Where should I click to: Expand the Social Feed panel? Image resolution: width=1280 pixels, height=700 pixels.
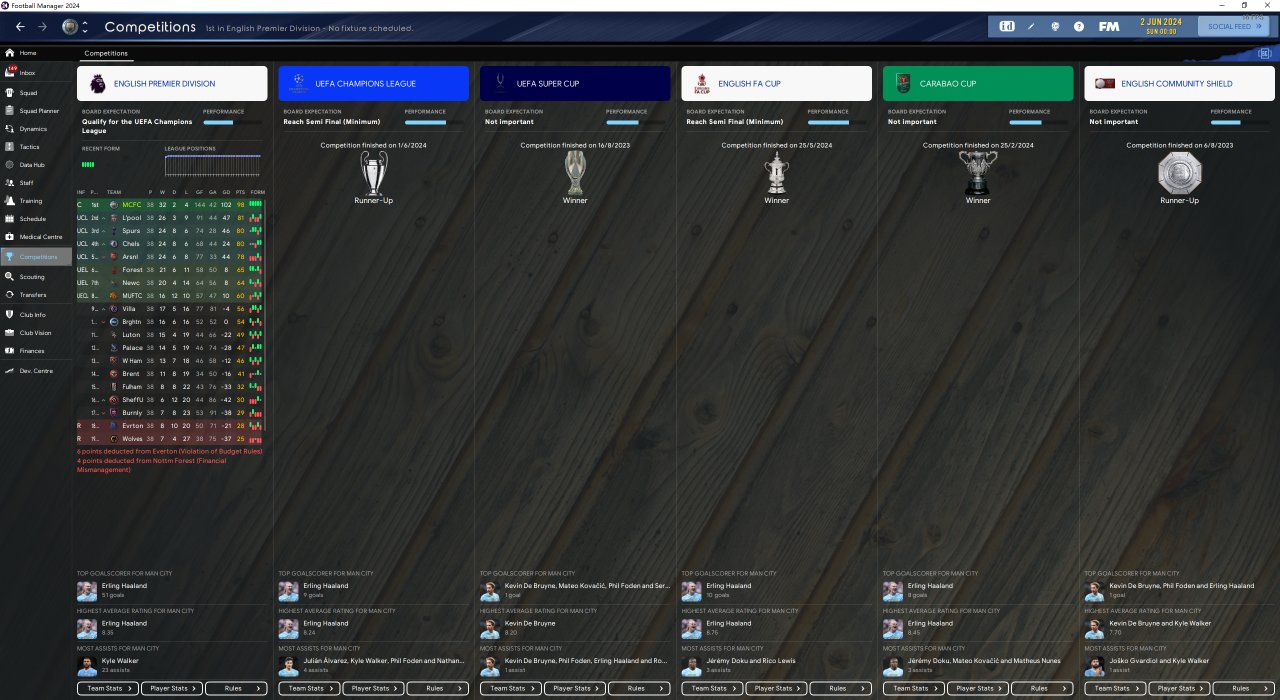(1234, 26)
